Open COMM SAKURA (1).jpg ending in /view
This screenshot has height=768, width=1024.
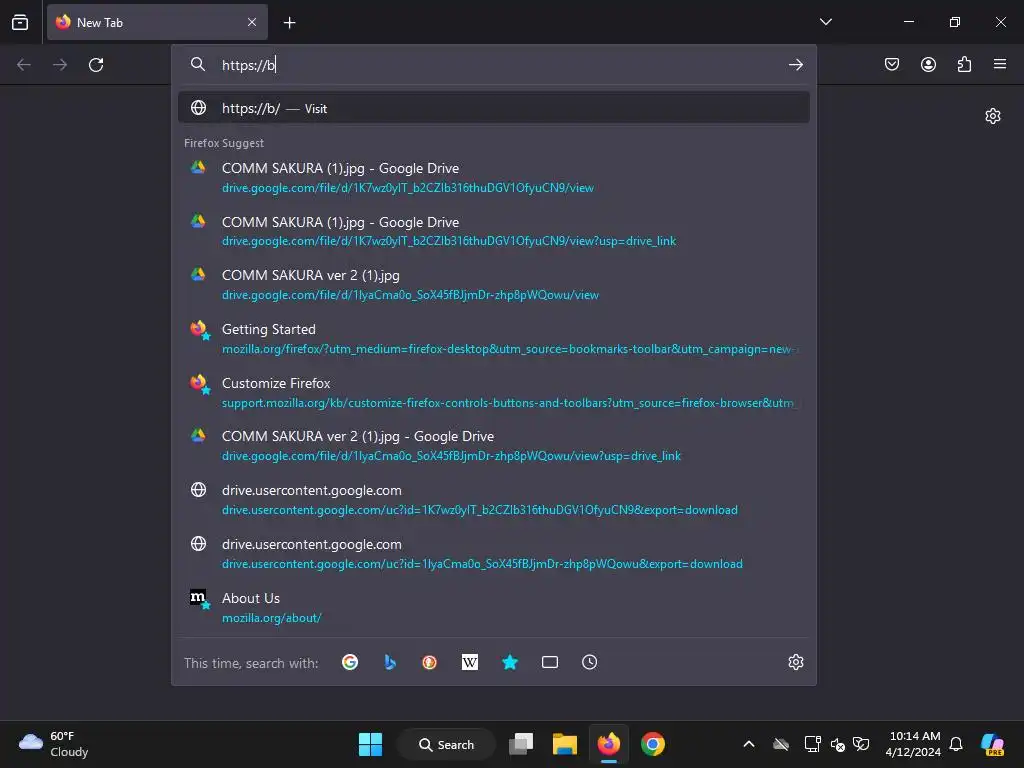(x=494, y=178)
